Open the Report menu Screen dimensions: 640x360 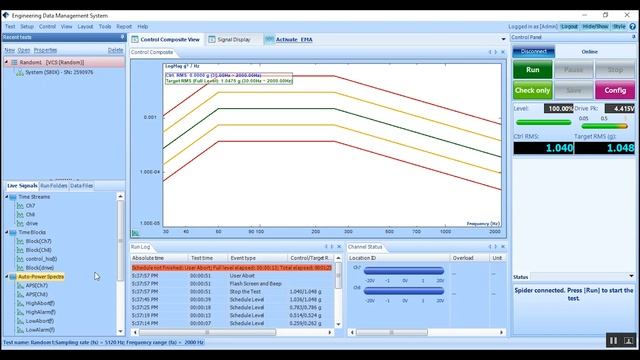click(124, 27)
